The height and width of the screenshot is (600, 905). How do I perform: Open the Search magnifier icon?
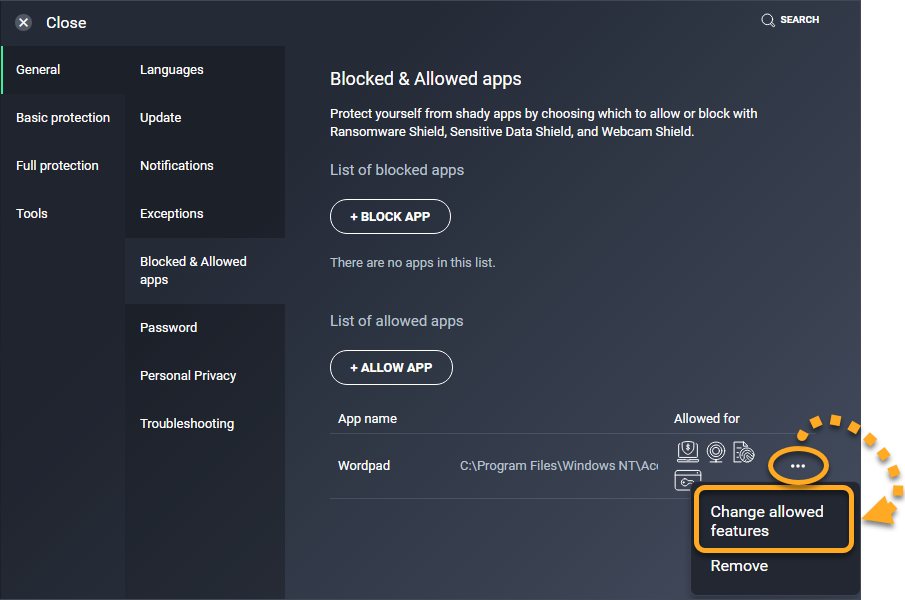768,20
